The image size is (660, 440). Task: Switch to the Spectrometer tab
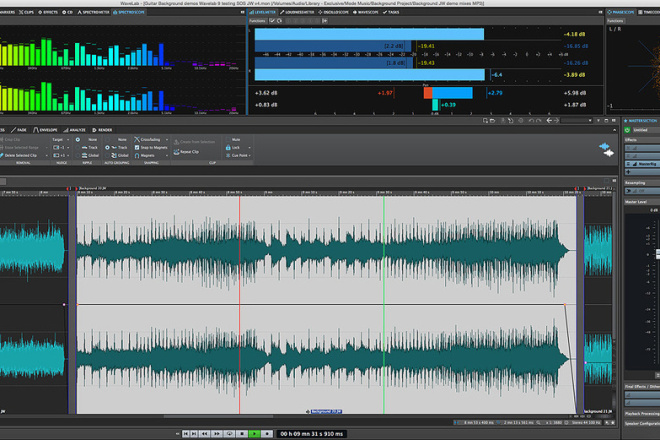point(93,12)
